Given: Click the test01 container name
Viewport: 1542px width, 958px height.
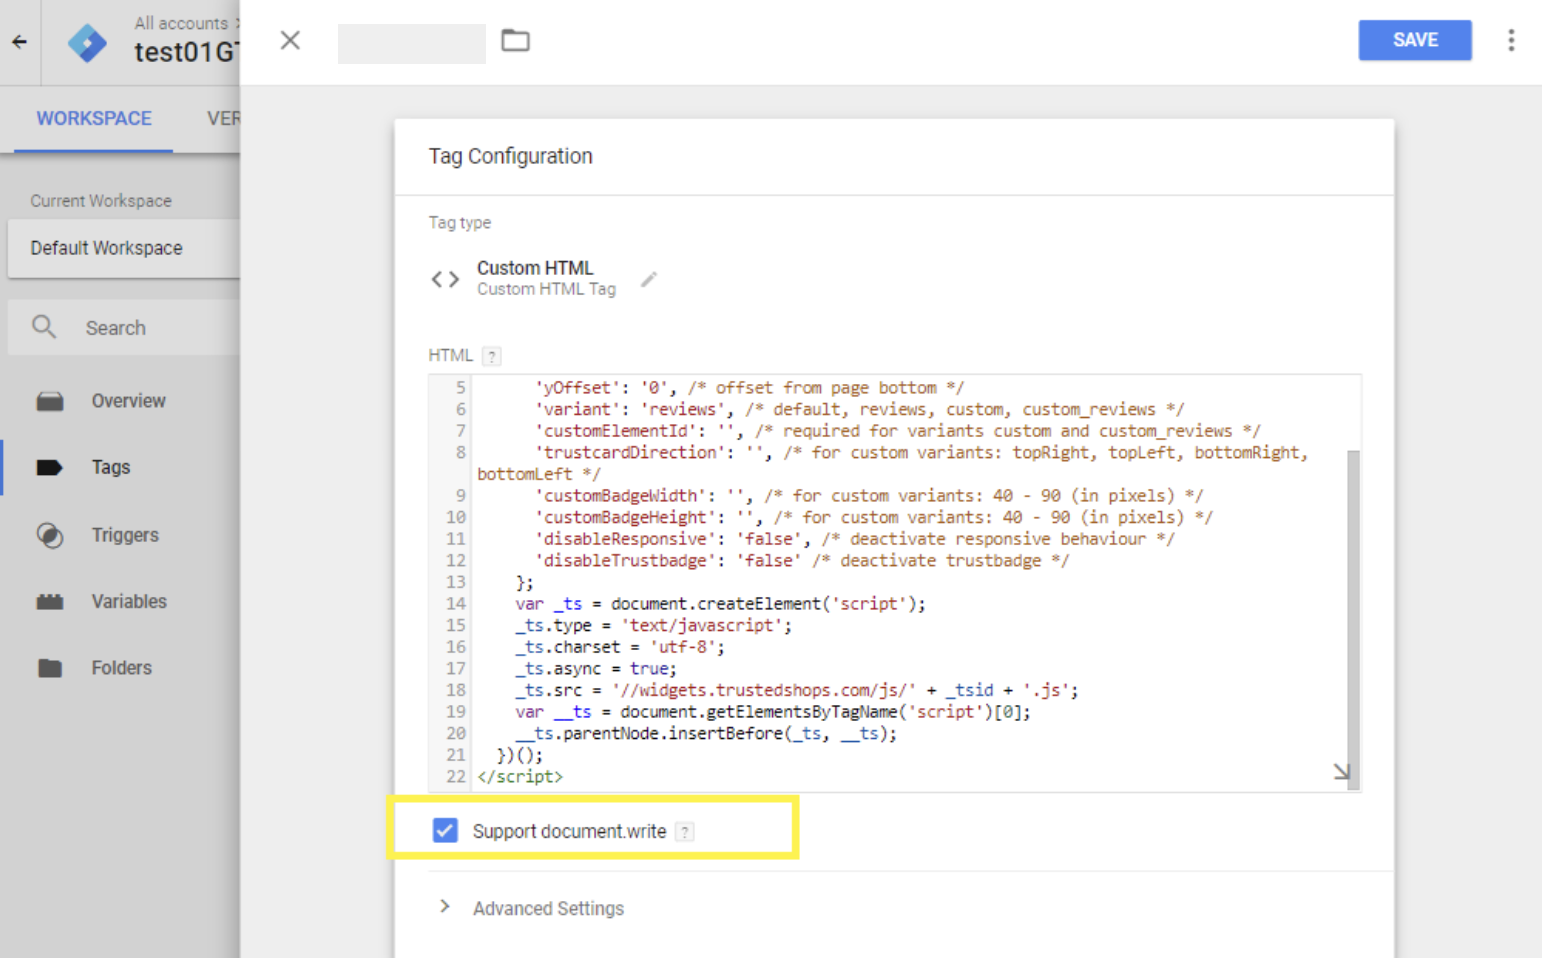Looking at the screenshot, I should click(x=186, y=52).
